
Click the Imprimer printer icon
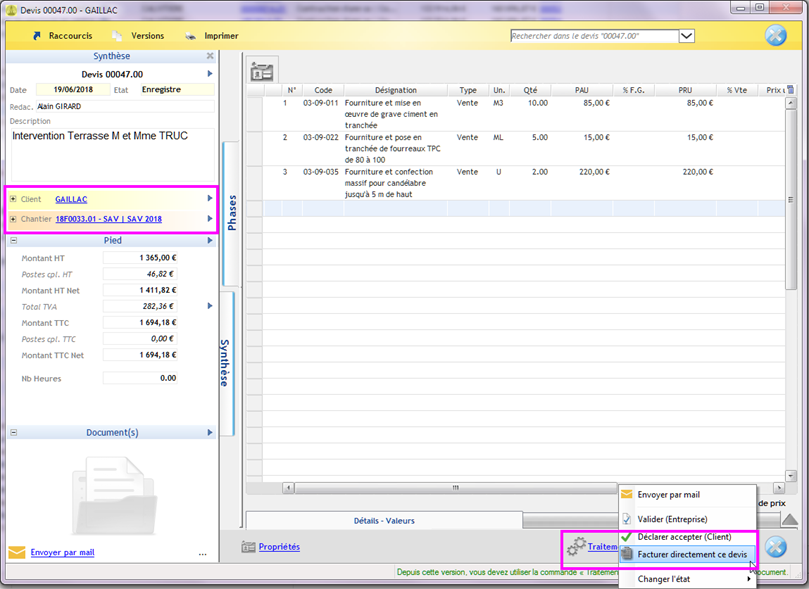click(191, 36)
